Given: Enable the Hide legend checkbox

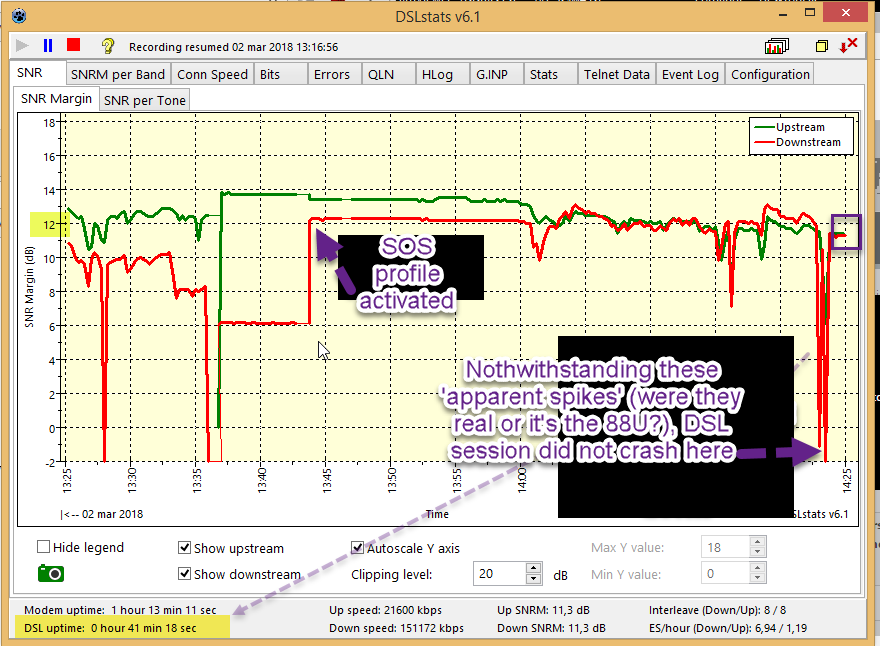Looking at the screenshot, I should (x=43, y=547).
